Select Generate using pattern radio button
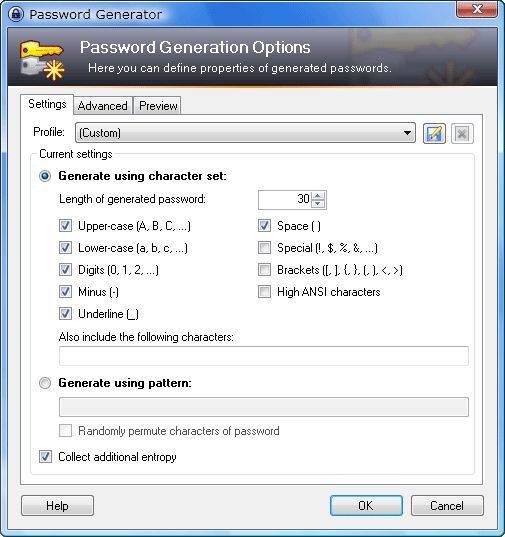Image resolution: width=505 pixels, height=537 pixels. (x=45, y=383)
